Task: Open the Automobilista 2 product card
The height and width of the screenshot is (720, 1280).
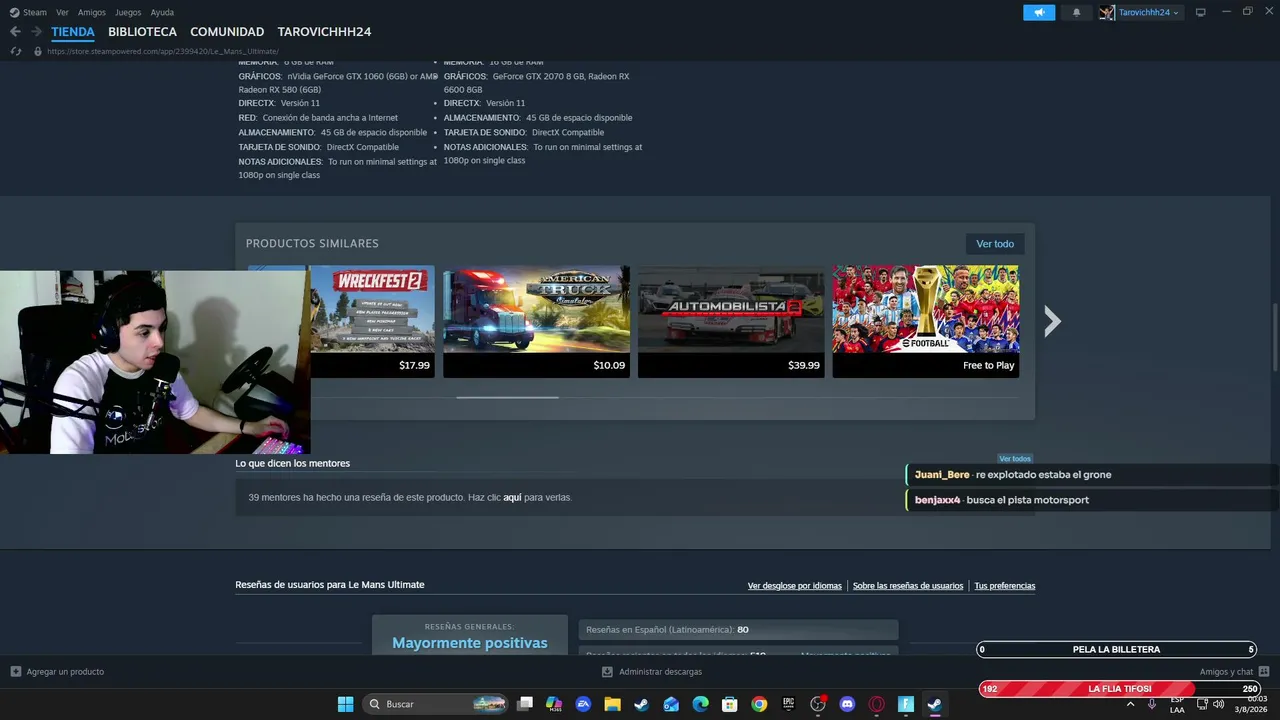Action: tap(731, 321)
